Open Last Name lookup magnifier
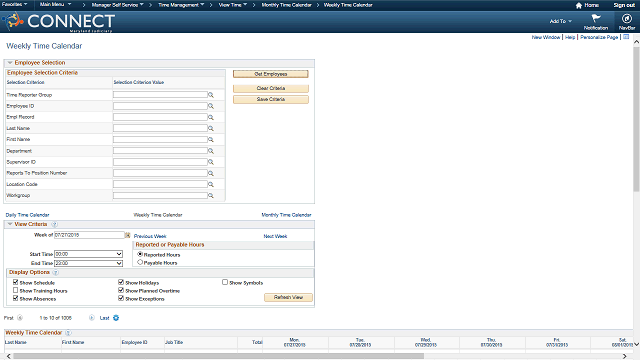Viewport: 640px width, 360px height. point(211,128)
